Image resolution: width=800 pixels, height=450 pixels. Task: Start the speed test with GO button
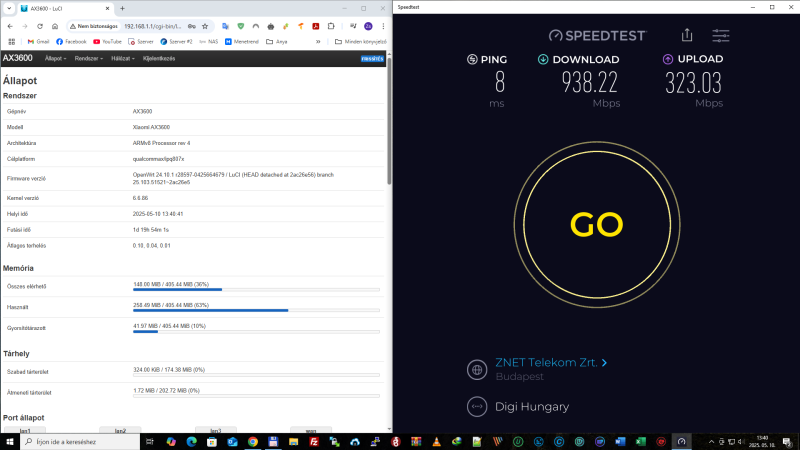[596, 224]
